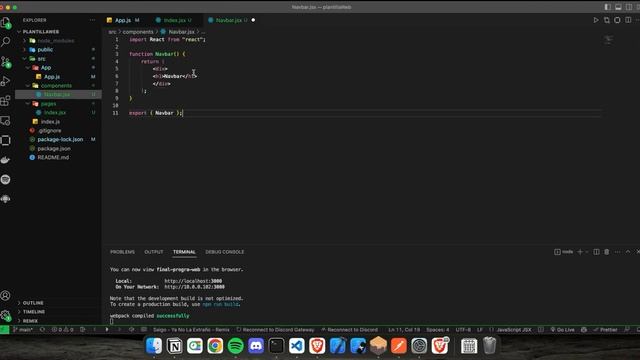Click Spaces: 4 indentation setting
This screenshot has width=640, height=360.
point(438,329)
